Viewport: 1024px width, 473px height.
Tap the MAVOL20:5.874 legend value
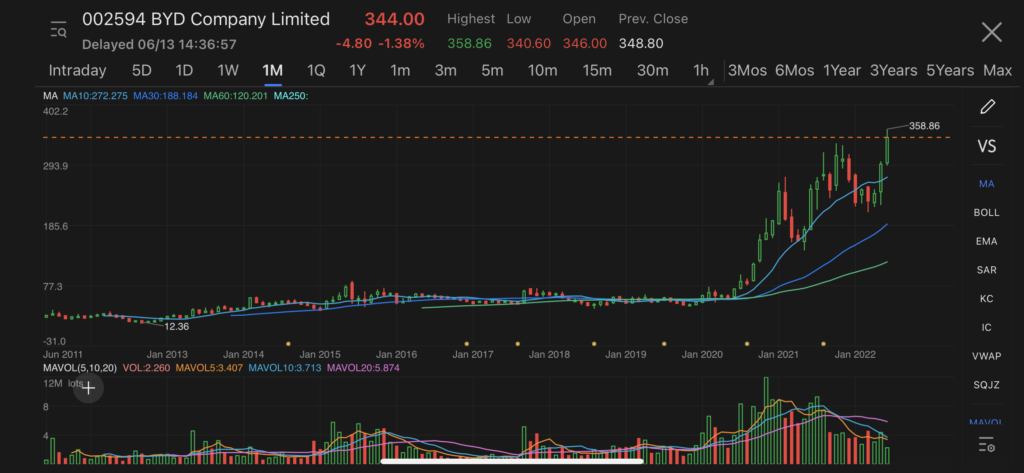[363, 368]
